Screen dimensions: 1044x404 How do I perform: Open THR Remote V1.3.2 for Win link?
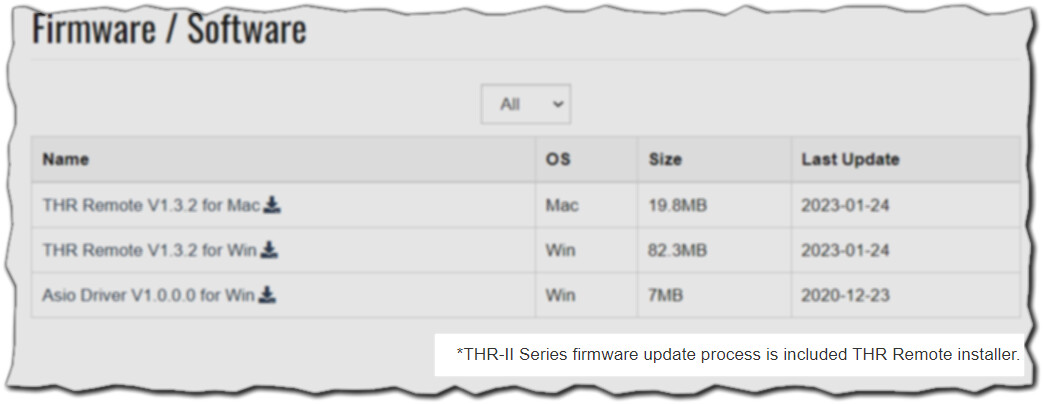click(150, 250)
